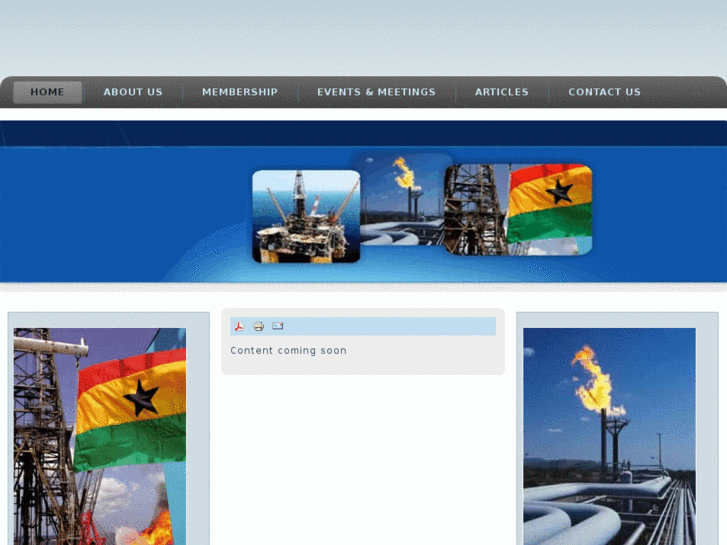Screen dimensions: 727x545
Task: Click the printer icon above the article
Action: [x=259, y=327]
